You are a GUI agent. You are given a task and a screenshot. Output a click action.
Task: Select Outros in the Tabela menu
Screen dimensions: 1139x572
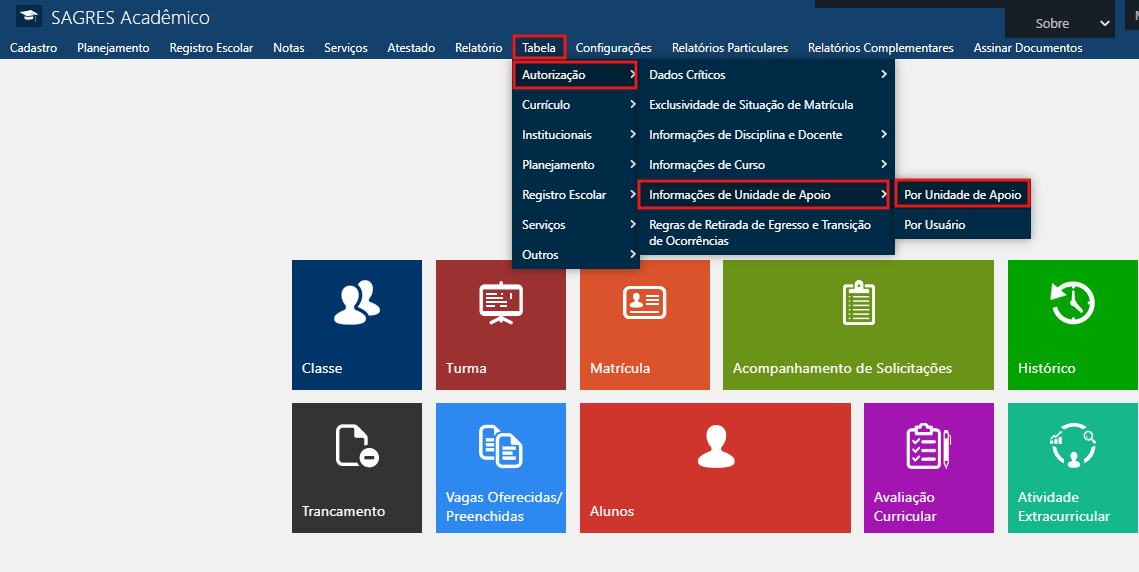(x=576, y=254)
